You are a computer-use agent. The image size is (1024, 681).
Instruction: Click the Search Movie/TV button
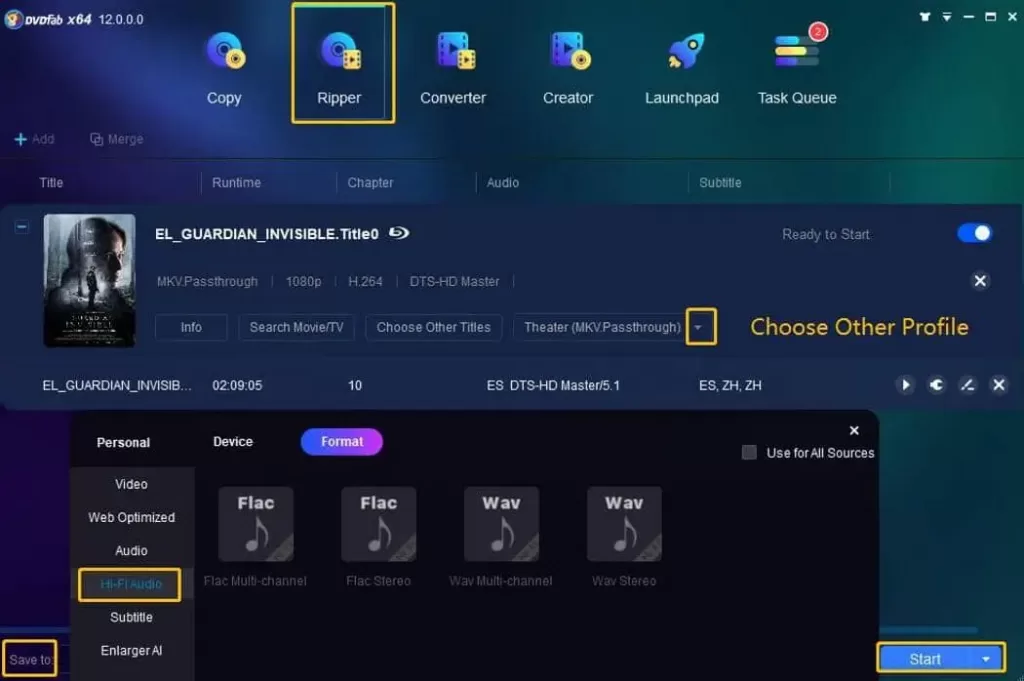[x=296, y=327]
